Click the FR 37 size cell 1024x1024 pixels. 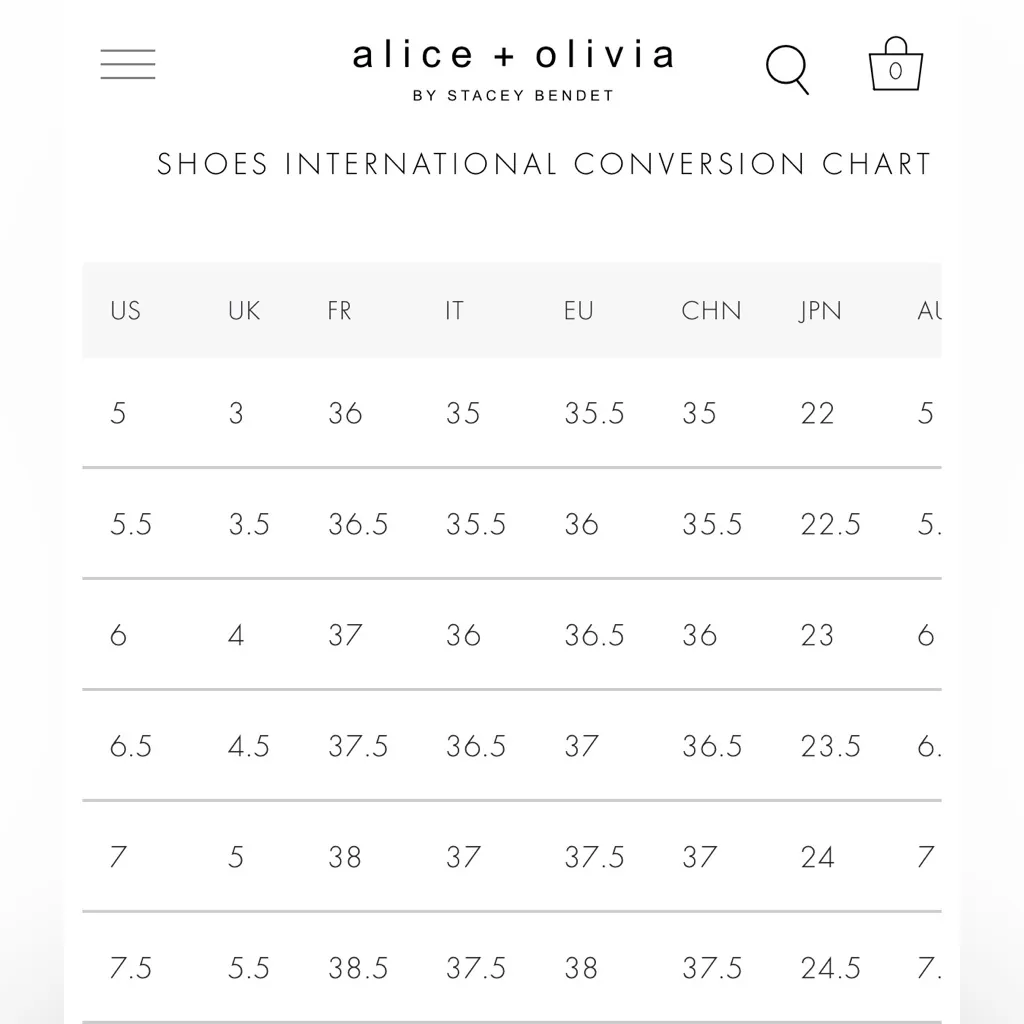pos(345,635)
